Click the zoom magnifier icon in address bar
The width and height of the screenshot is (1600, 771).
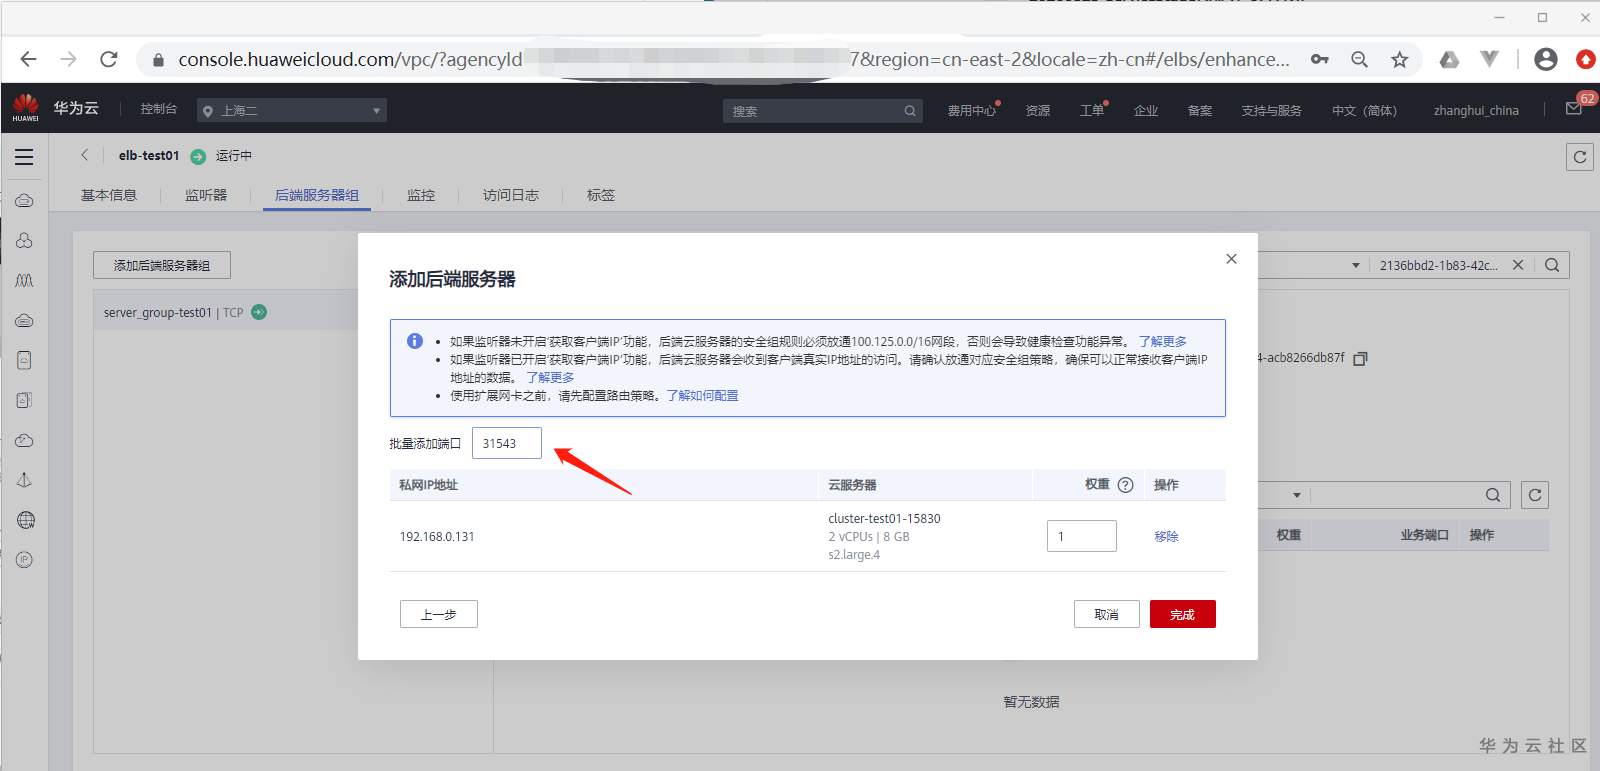[x=1359, y=59]
